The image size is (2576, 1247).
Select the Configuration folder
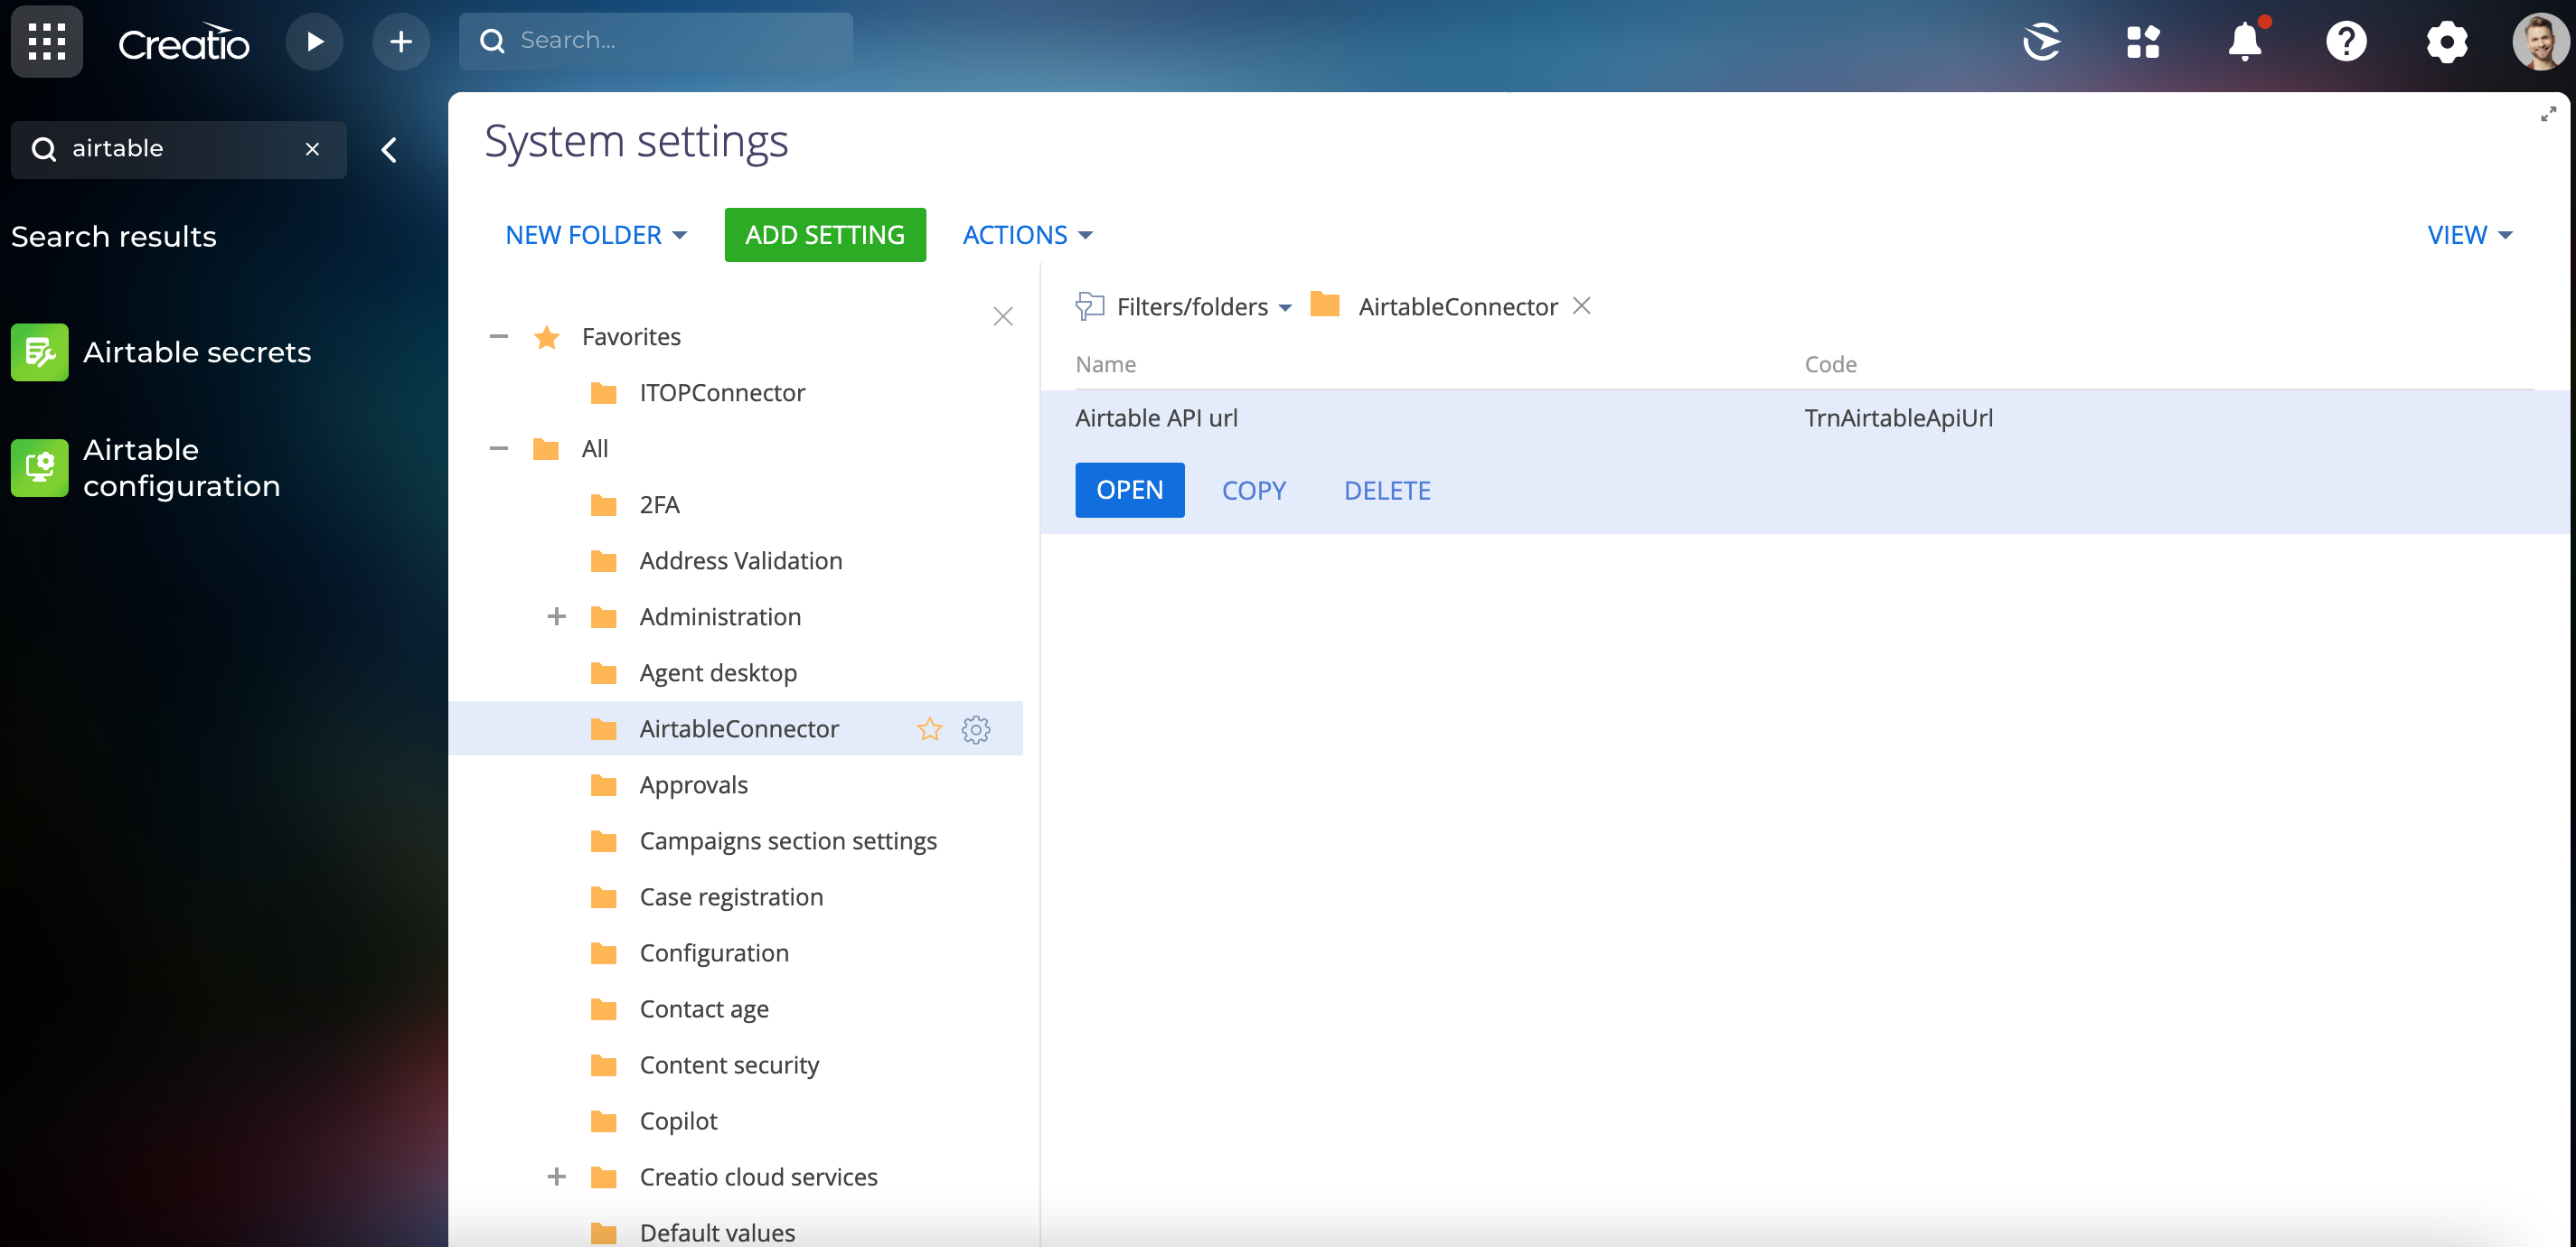coord(714,953)
